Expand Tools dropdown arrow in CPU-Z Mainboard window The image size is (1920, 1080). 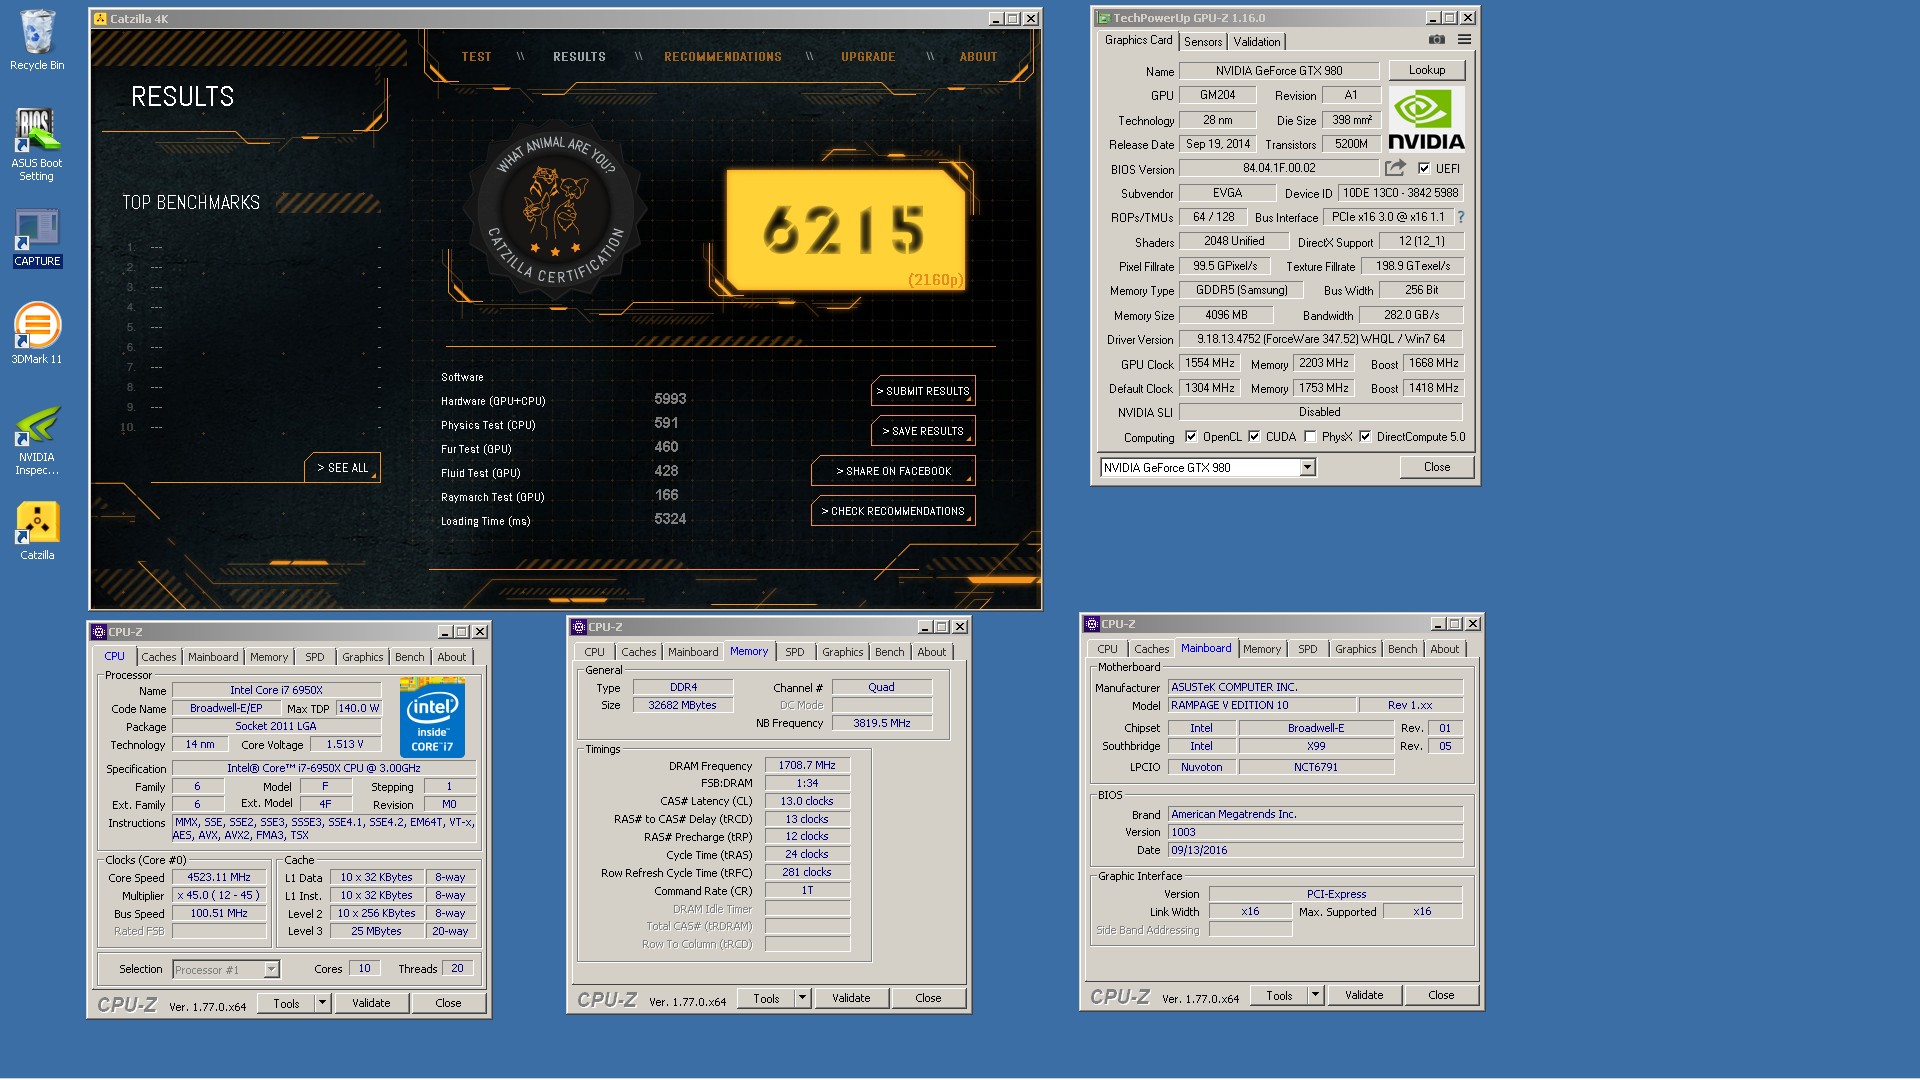(1315, 995)
